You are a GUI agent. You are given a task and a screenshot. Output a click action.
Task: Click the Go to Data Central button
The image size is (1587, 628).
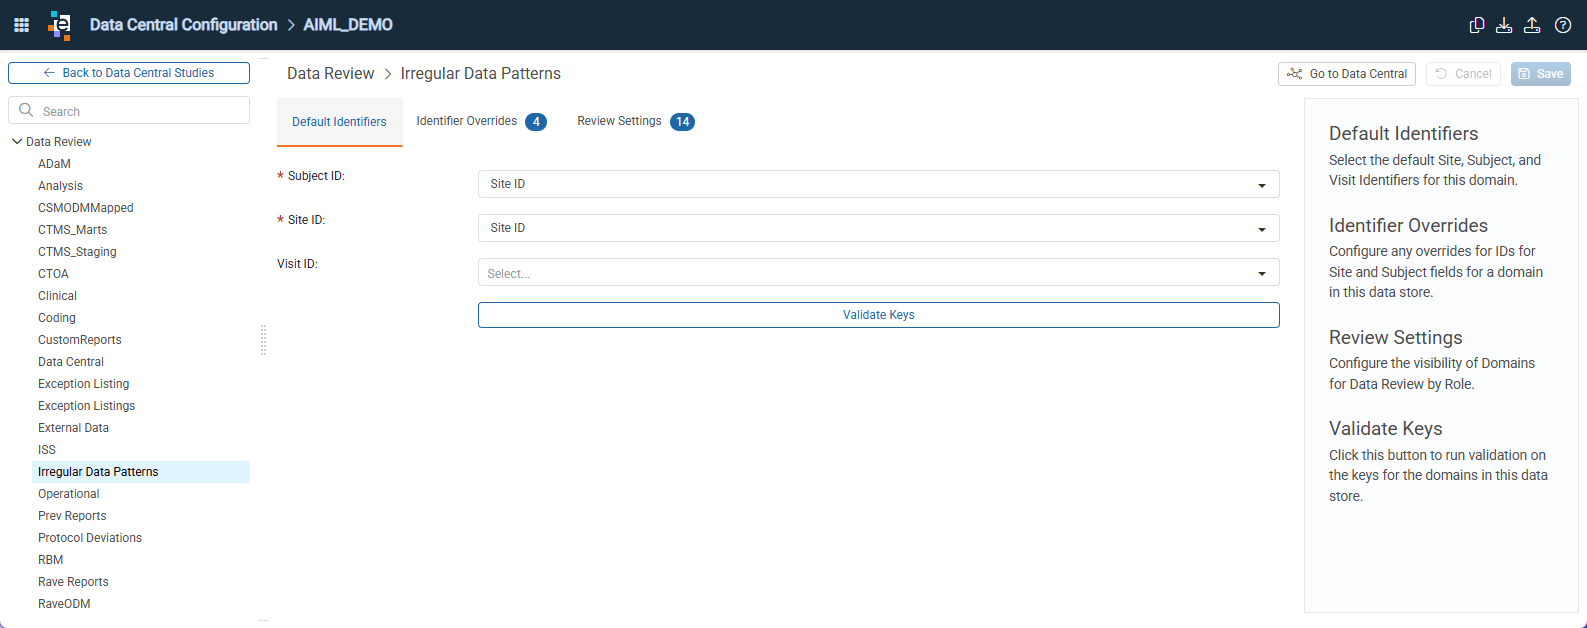coord(1346,74)
